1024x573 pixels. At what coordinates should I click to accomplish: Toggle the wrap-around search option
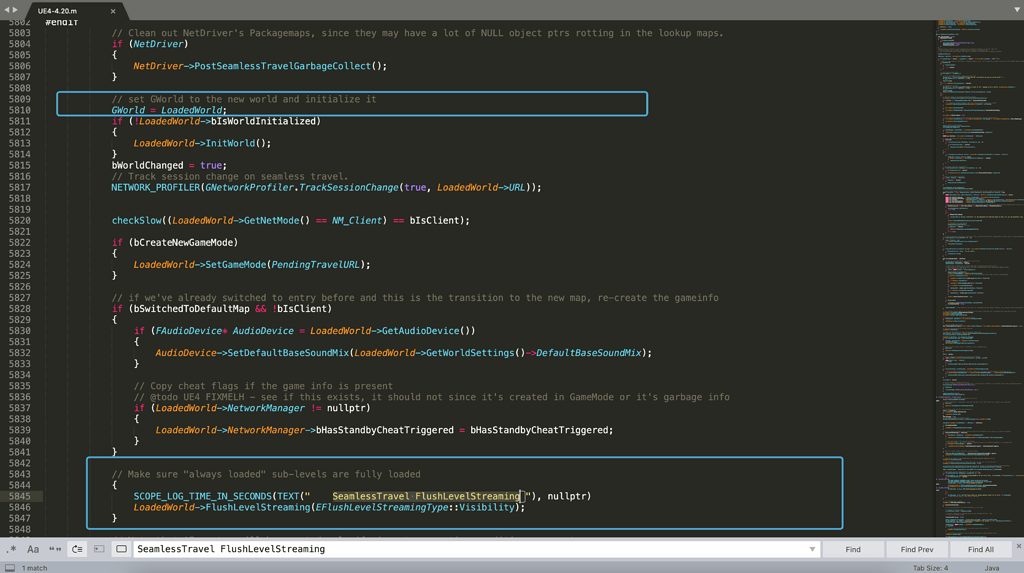click(77, 549)
